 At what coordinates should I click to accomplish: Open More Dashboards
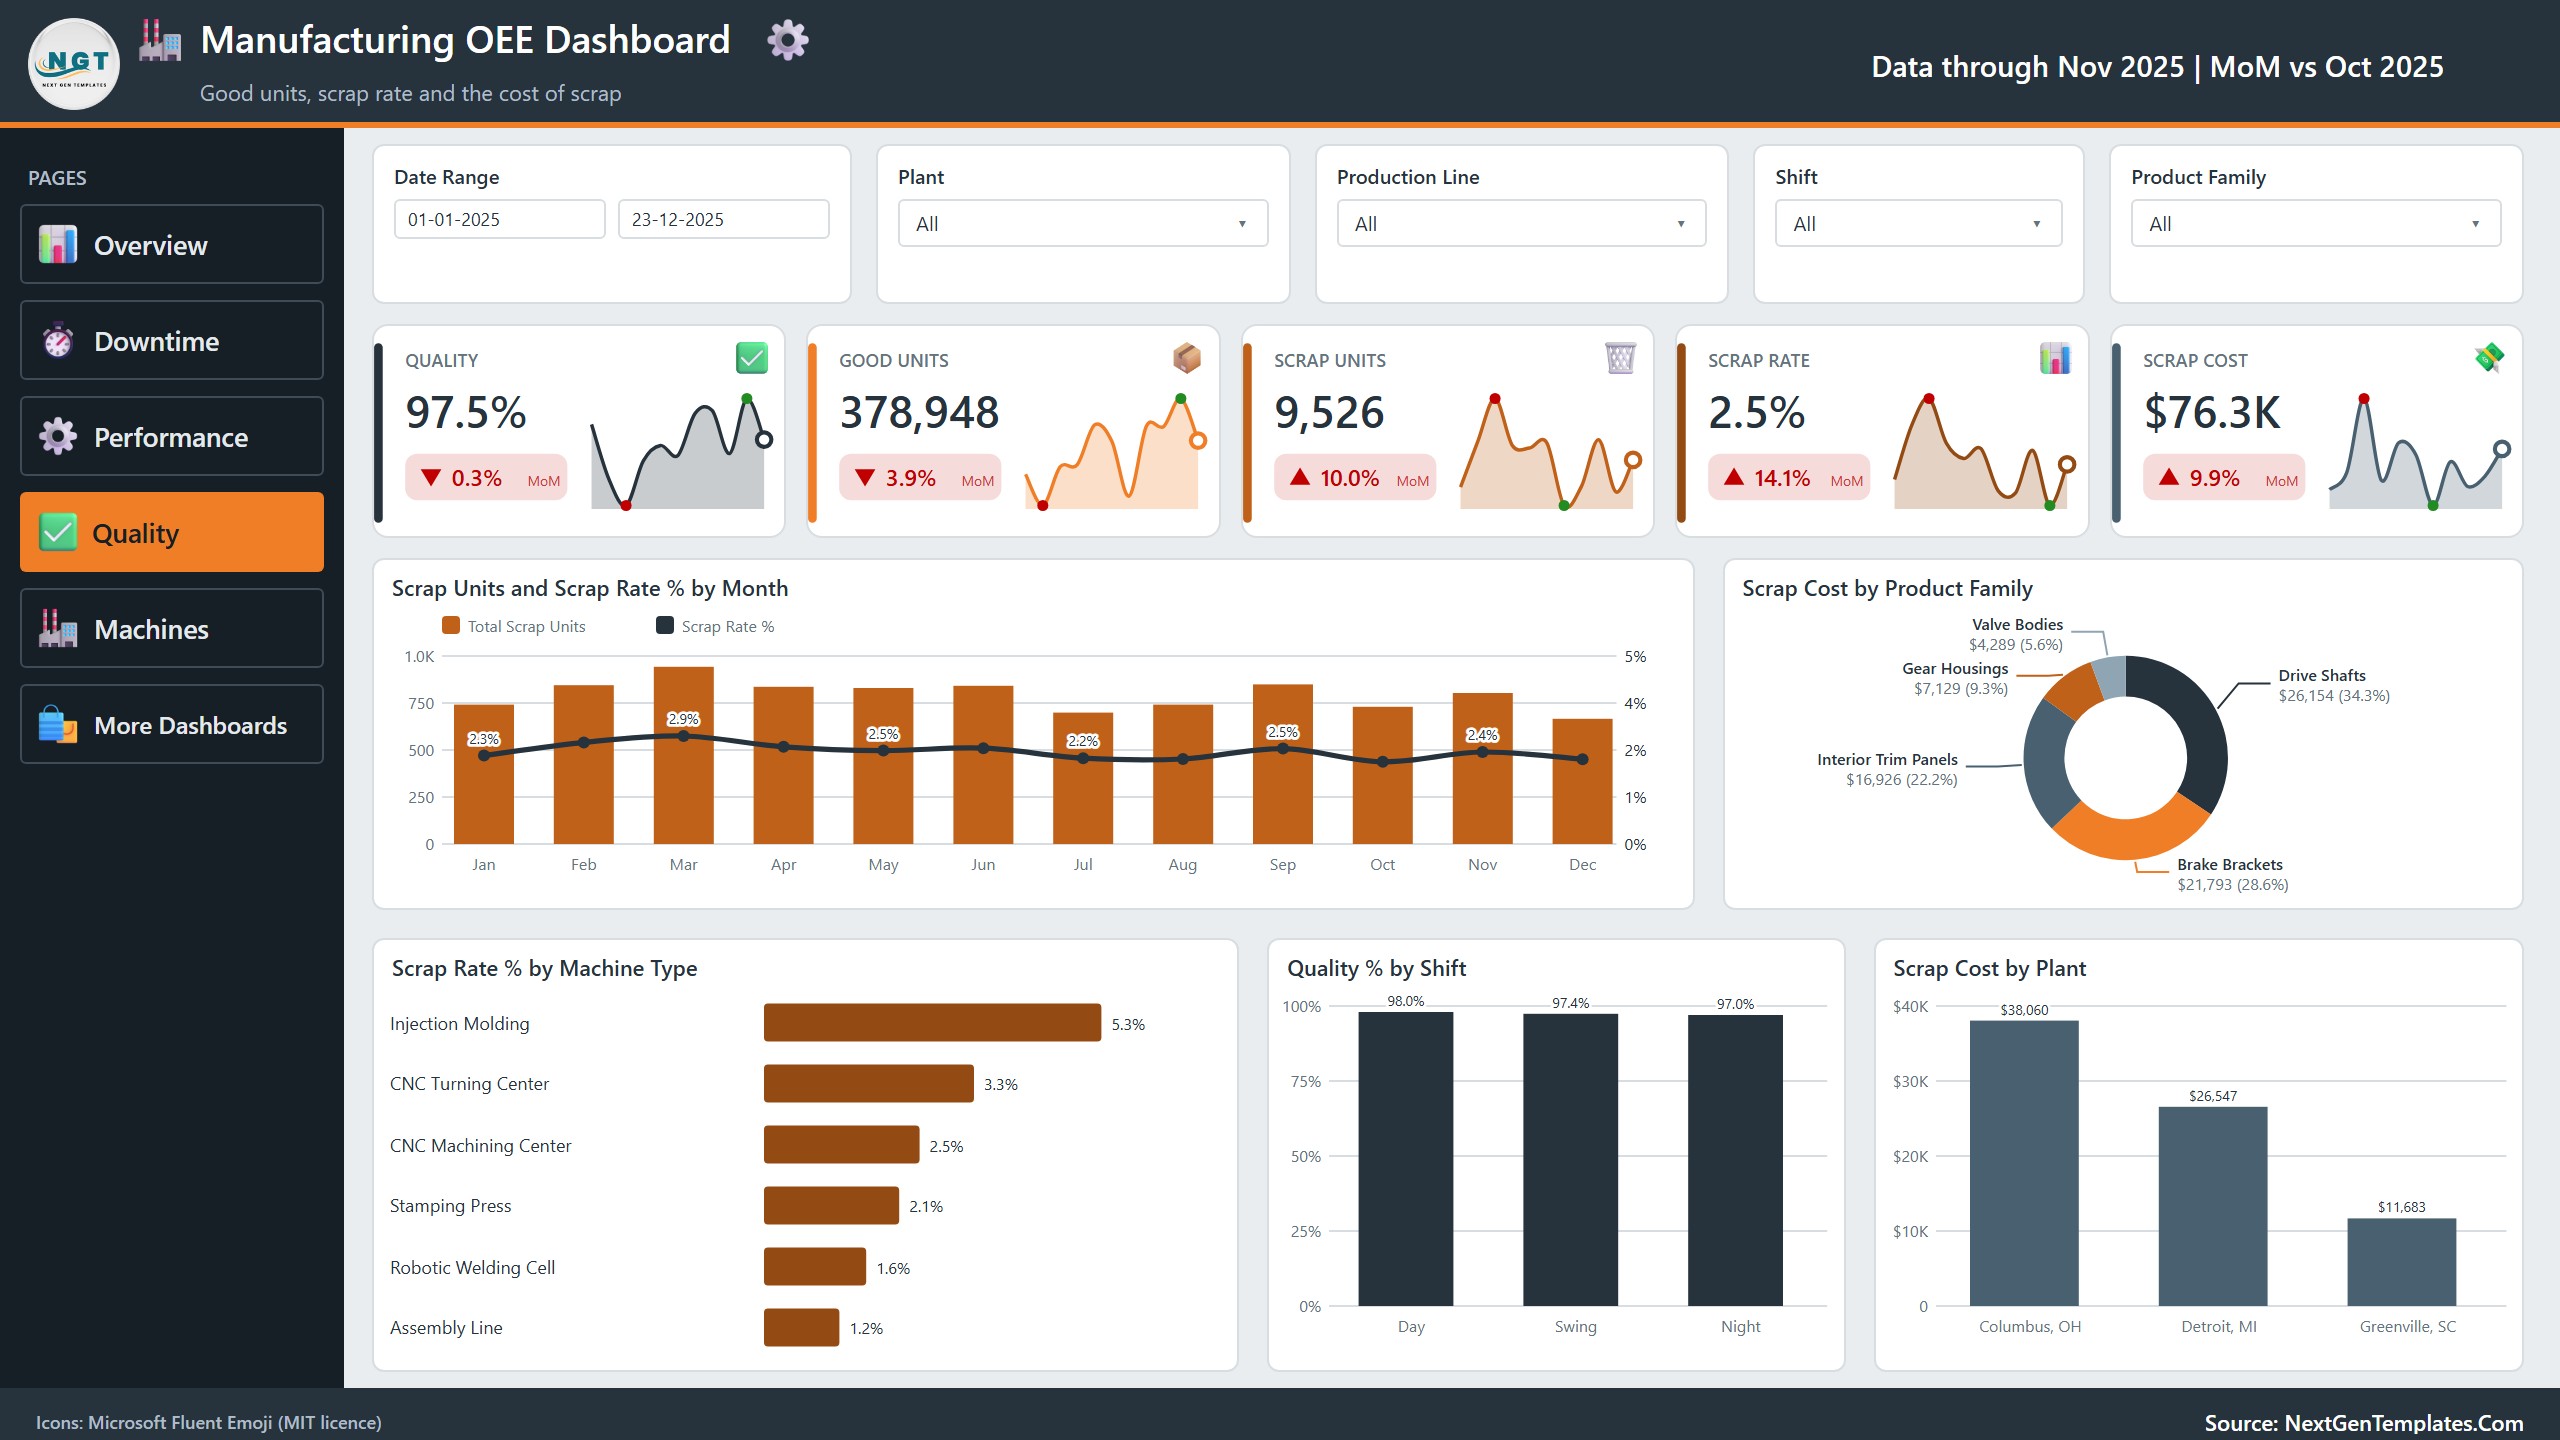(172, 724)
